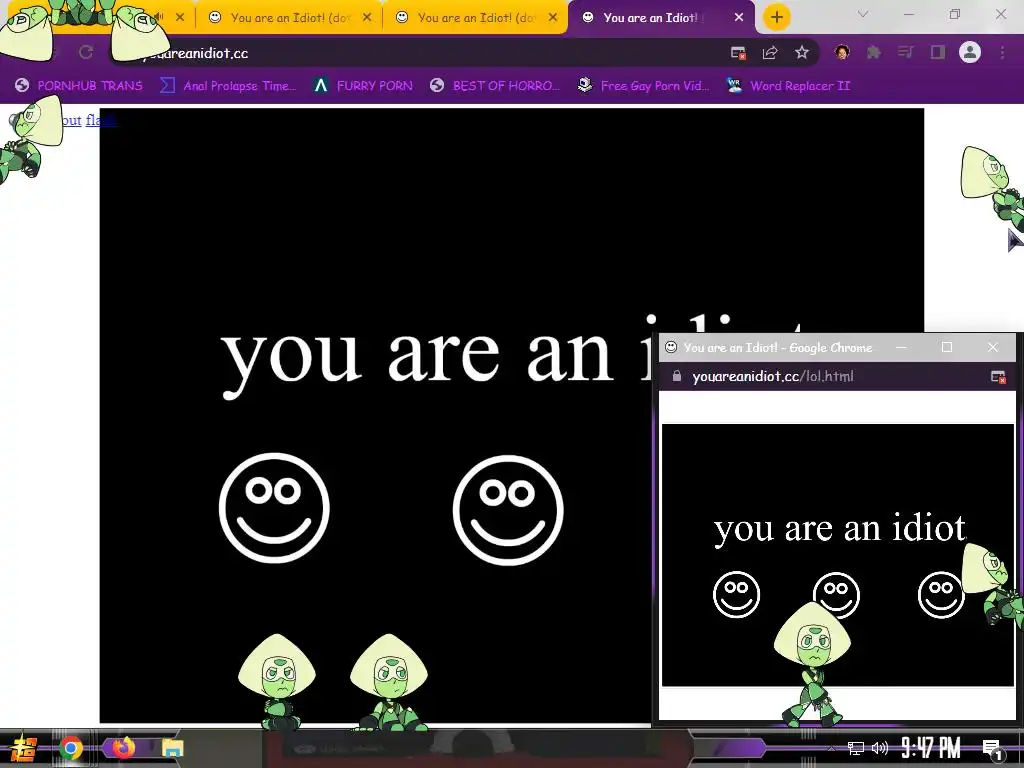The image size is (1024, 768).
Task: Follow the flash link on page
Action: pyautogui.click(x=101, y=120)
